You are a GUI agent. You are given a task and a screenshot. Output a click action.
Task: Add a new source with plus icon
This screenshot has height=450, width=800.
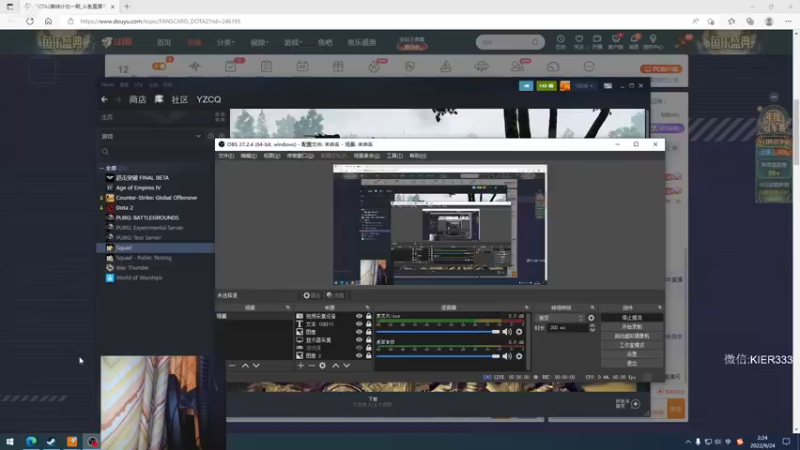tap(301, 365)
